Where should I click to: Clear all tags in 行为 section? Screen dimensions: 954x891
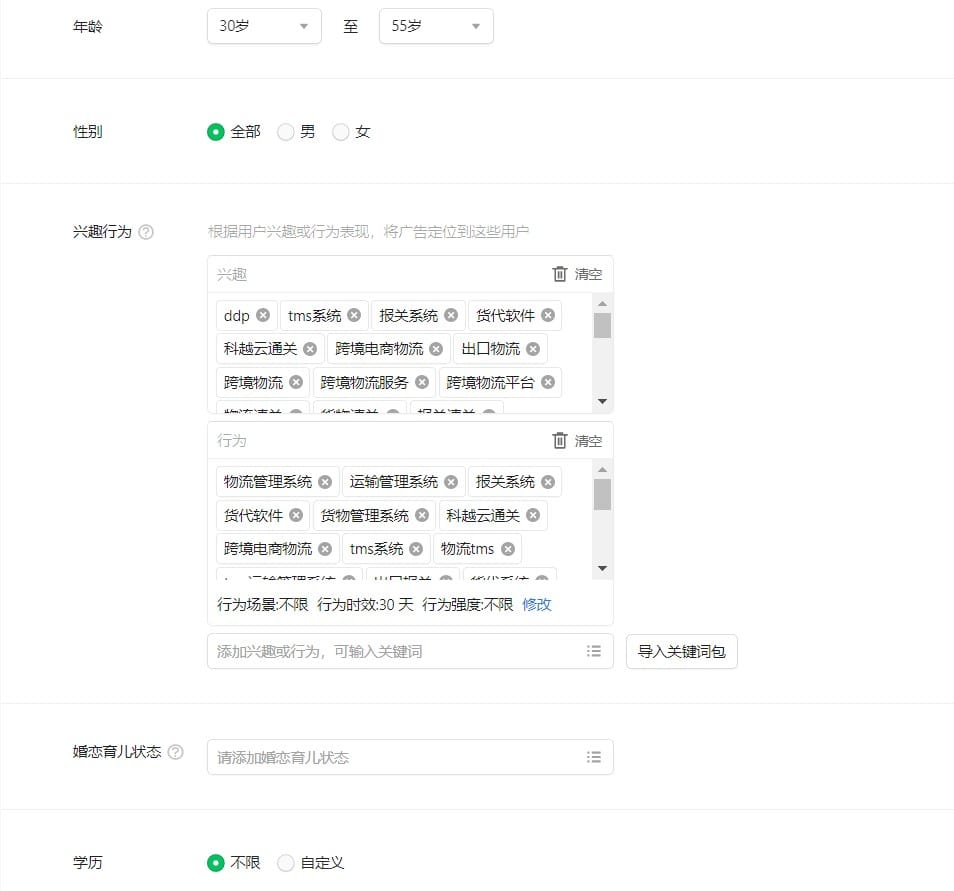click(577, 441)
